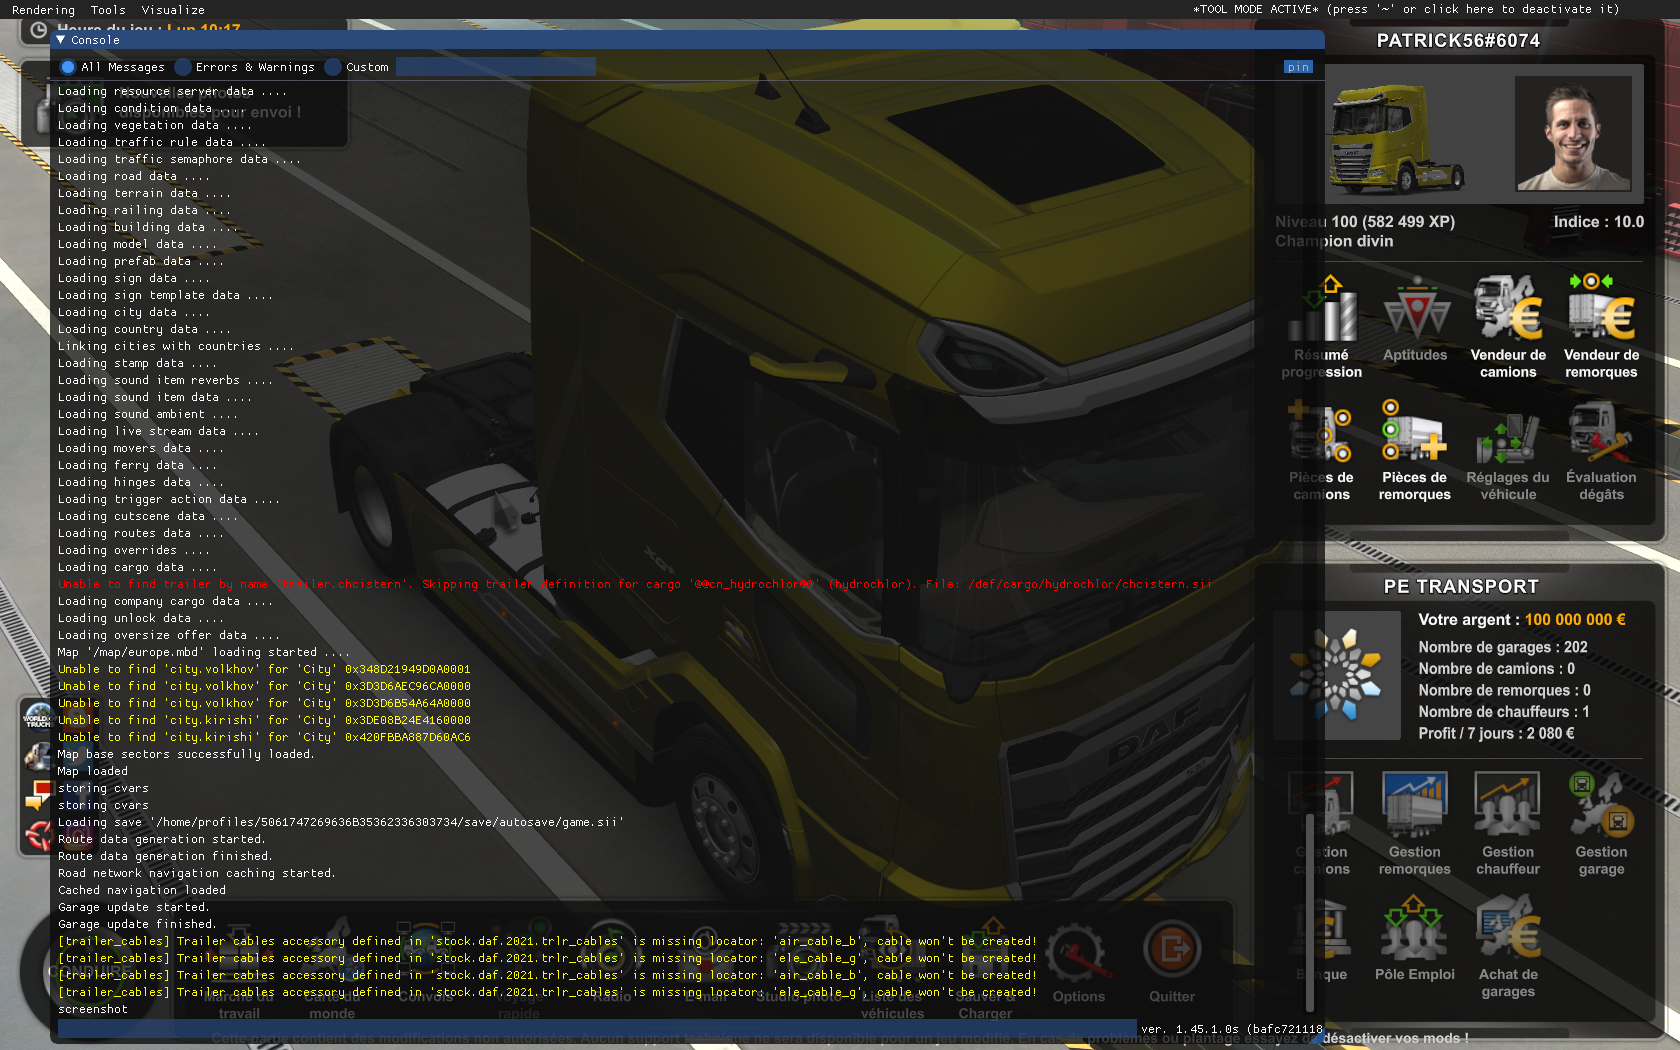Click the profile name PATRICK56#6074

(x=1458, y=41)
